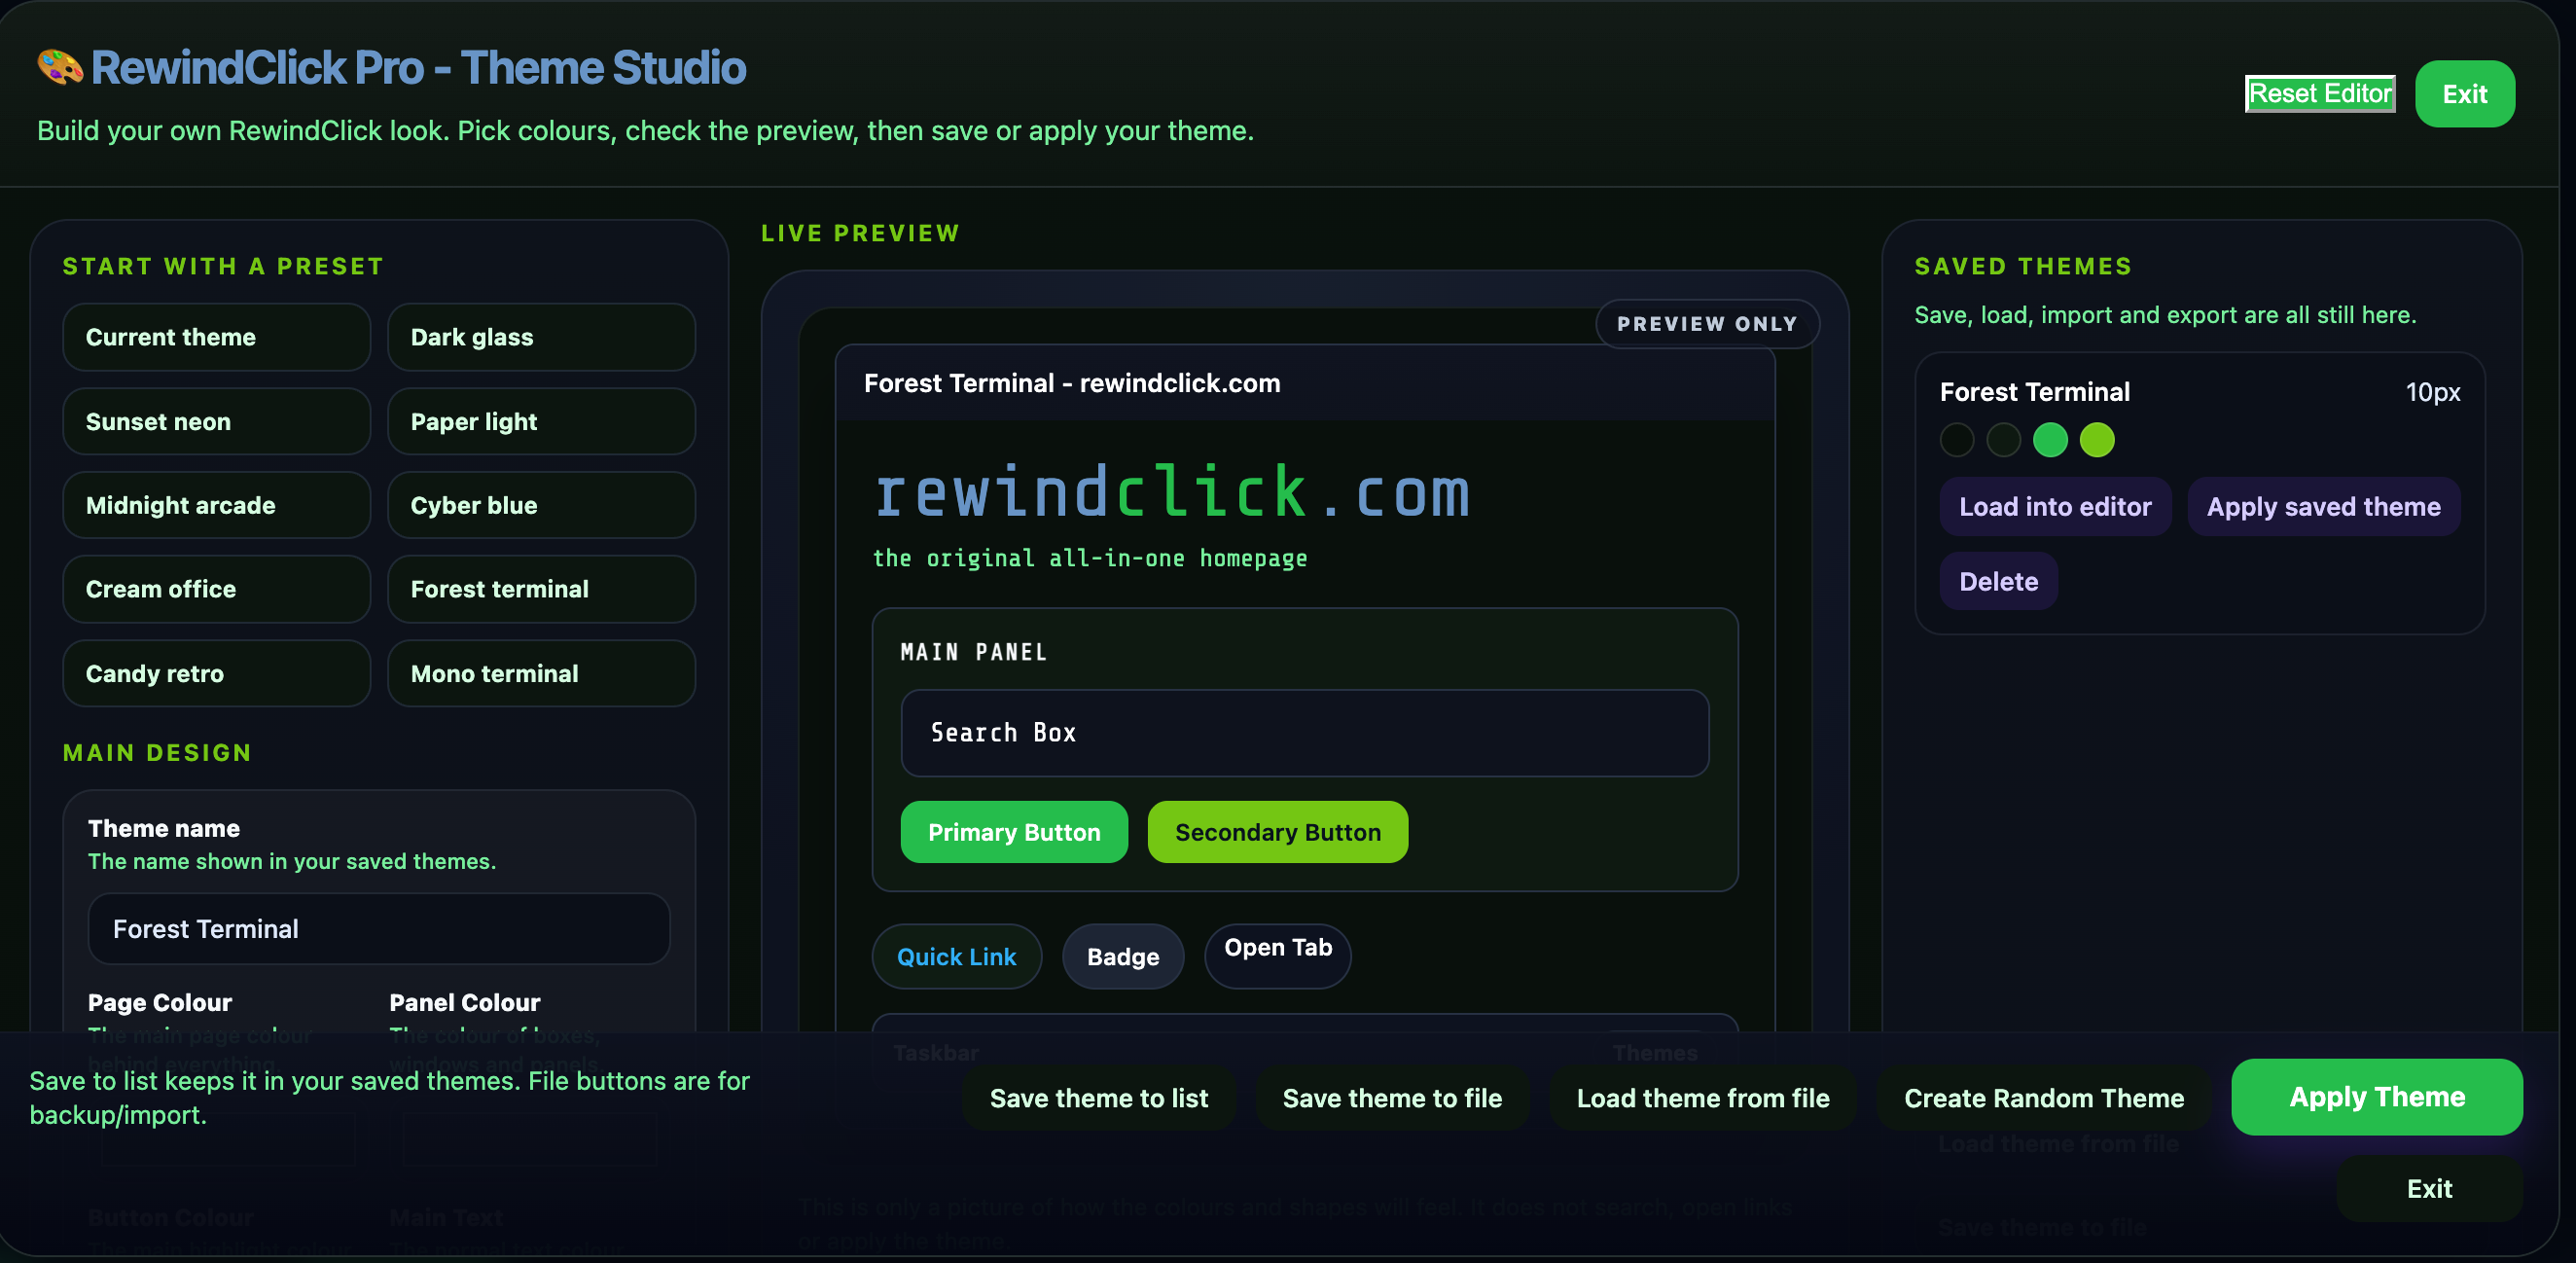This screenshot has height=1263, width=2576.
Task: Click the bottom-right Exit button
Action: (2429, 1189)
